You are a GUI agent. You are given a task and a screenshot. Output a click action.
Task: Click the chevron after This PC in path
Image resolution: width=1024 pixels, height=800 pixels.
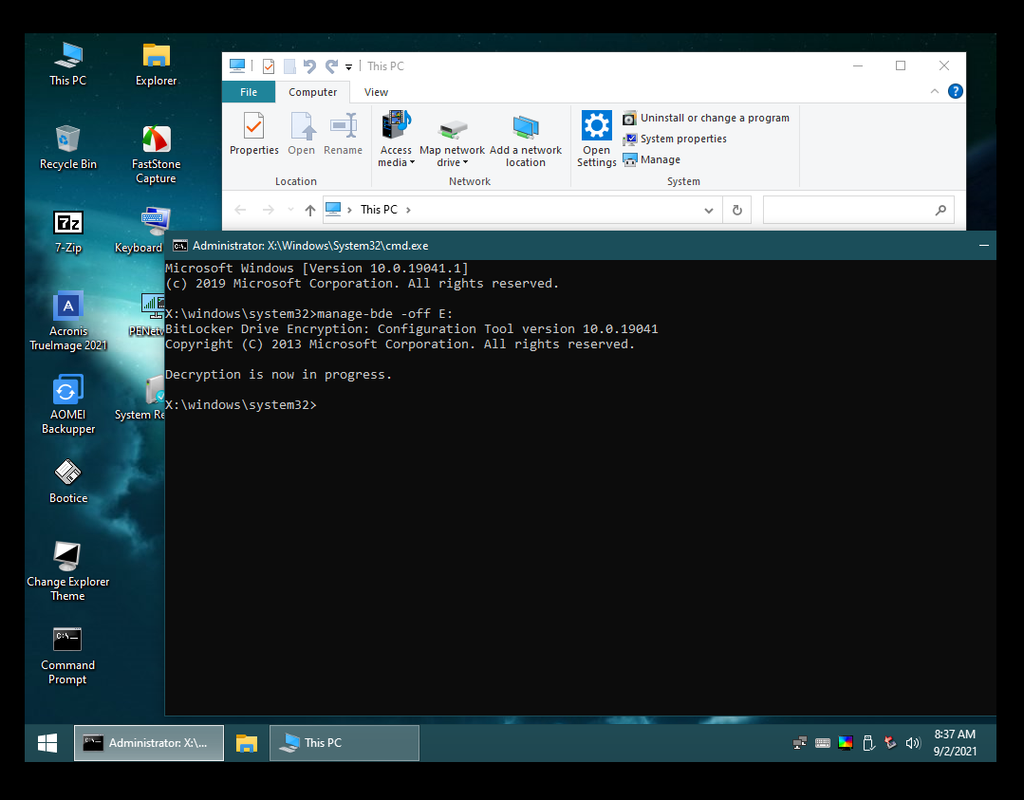click(409, 210)
